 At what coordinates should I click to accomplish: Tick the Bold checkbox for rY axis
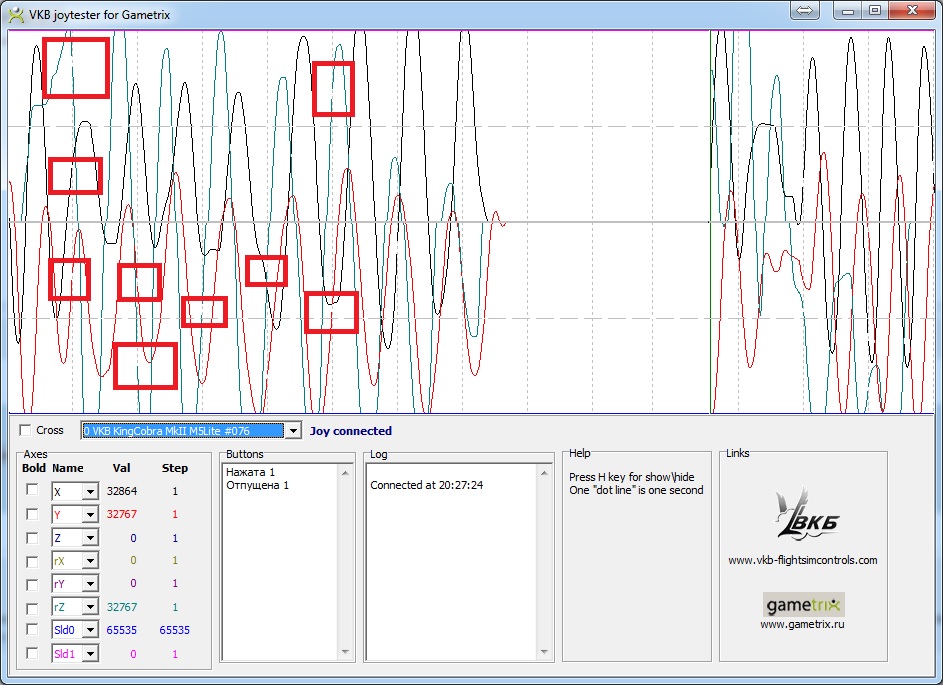click(32, 583)
